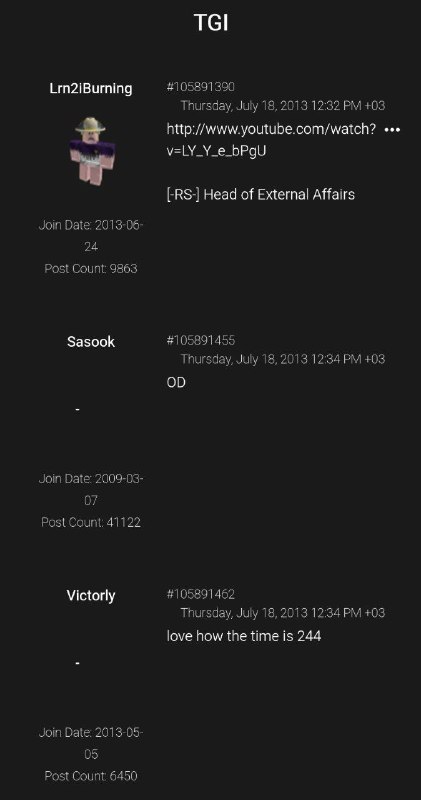
Task: Open the YouTube link in first post
Action: (271, 140)
